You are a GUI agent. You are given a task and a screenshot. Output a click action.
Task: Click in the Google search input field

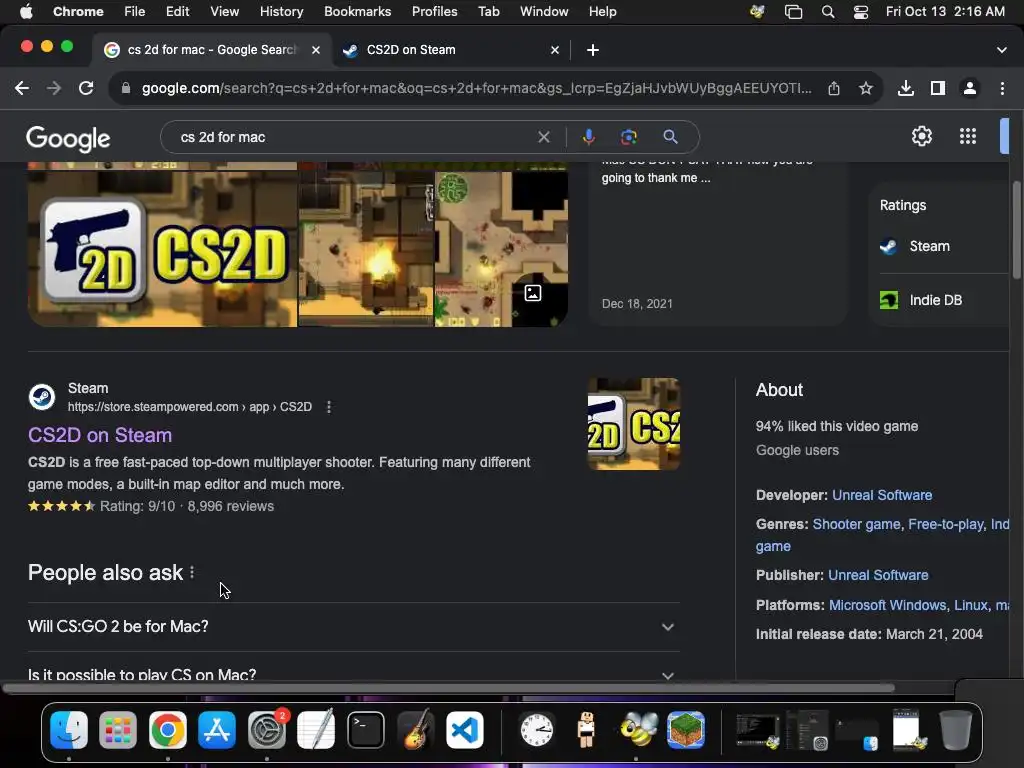(x=353, y=137)
